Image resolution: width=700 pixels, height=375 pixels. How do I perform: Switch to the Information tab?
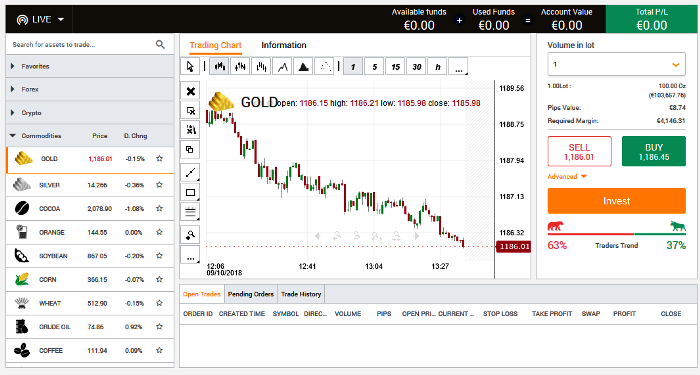coord(284,45)
